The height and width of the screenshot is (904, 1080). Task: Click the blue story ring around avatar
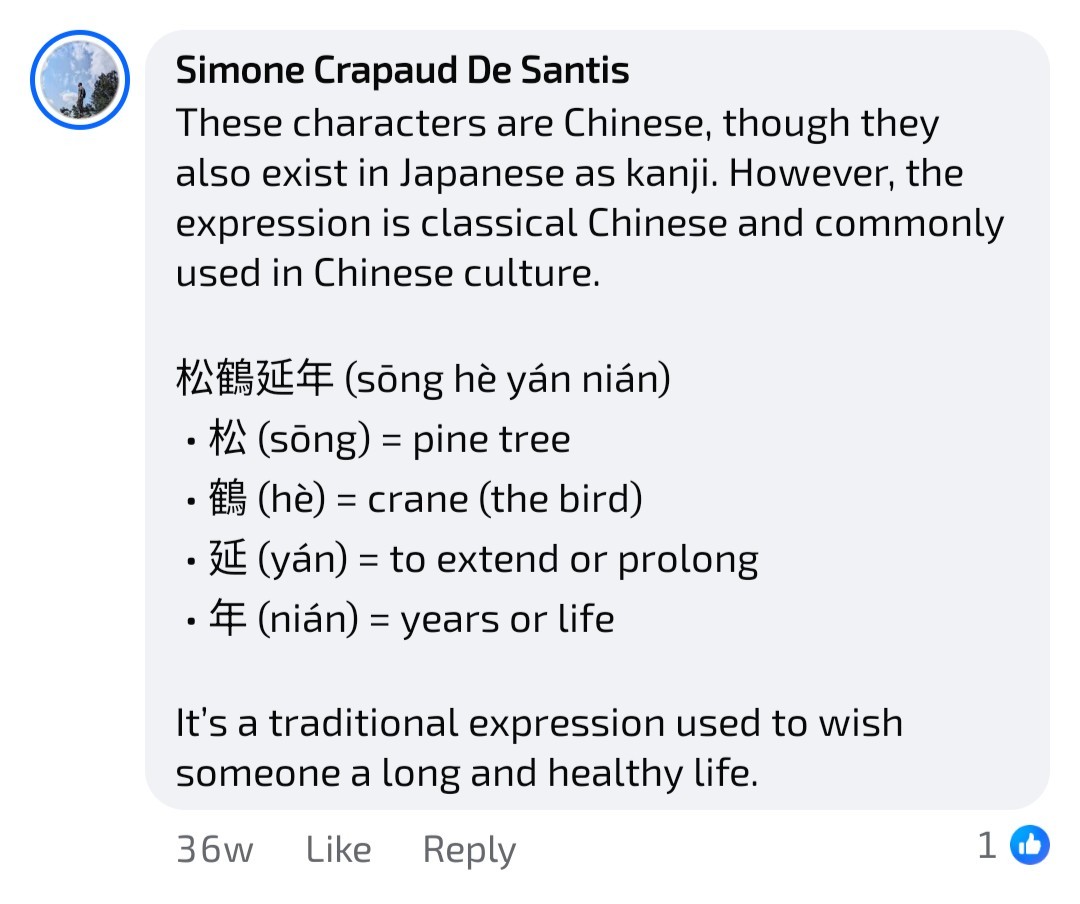[80, 80]
